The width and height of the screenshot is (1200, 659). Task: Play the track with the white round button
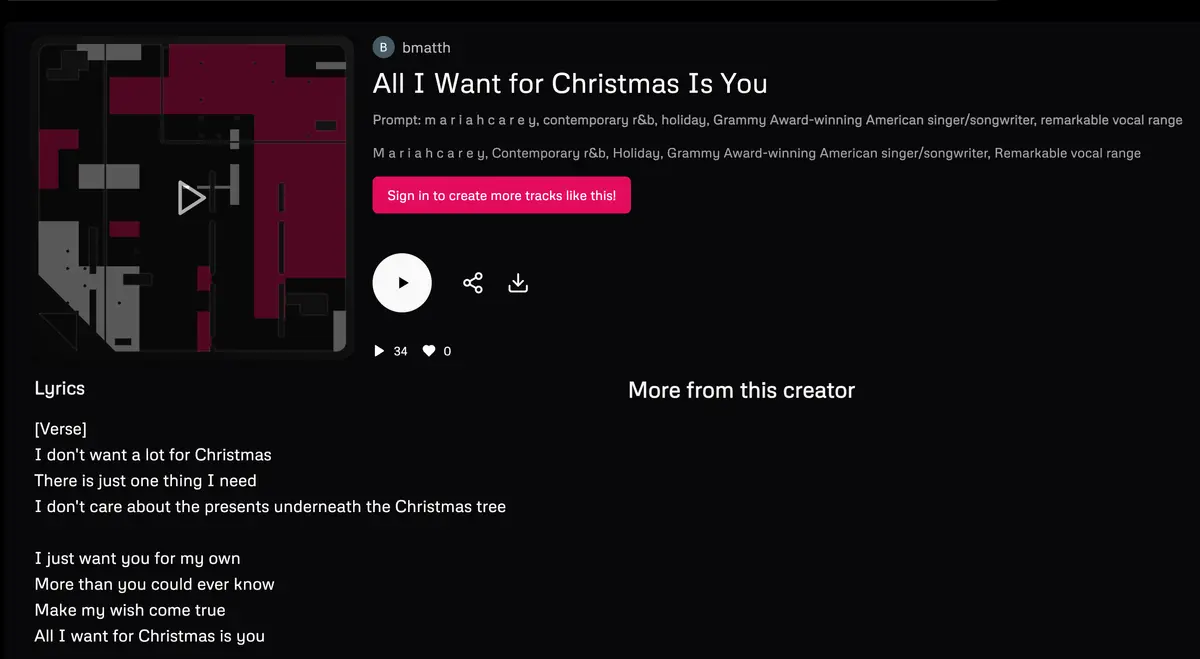pyautogui.click(x=402, y=283)
